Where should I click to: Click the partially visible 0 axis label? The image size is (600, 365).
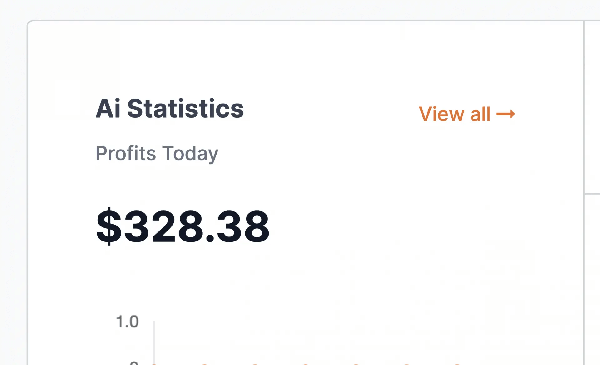pos(134,363)
